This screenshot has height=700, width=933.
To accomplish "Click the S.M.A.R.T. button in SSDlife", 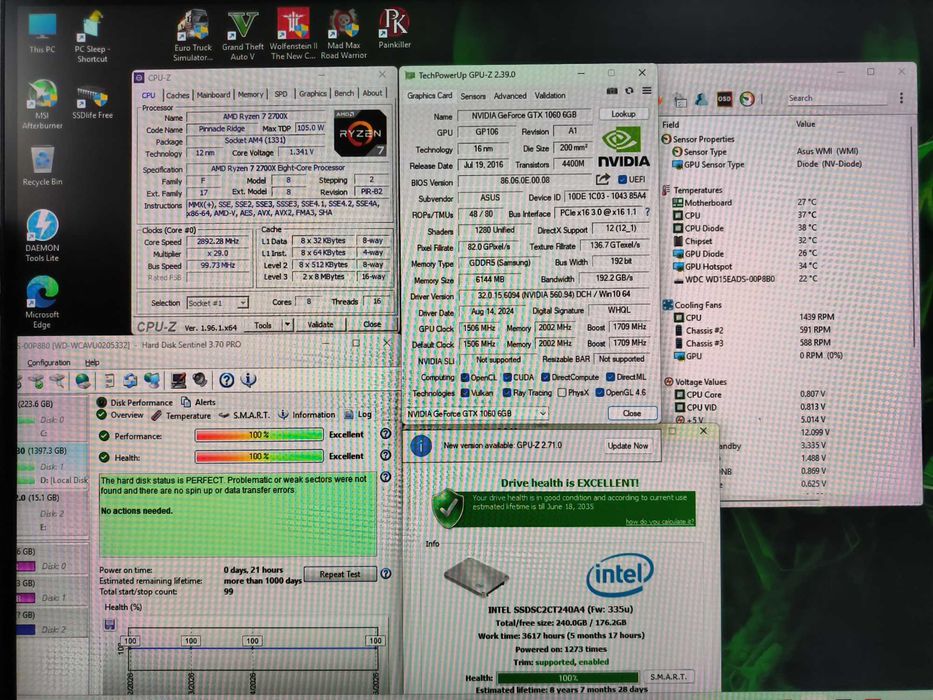I will (668, 677).
